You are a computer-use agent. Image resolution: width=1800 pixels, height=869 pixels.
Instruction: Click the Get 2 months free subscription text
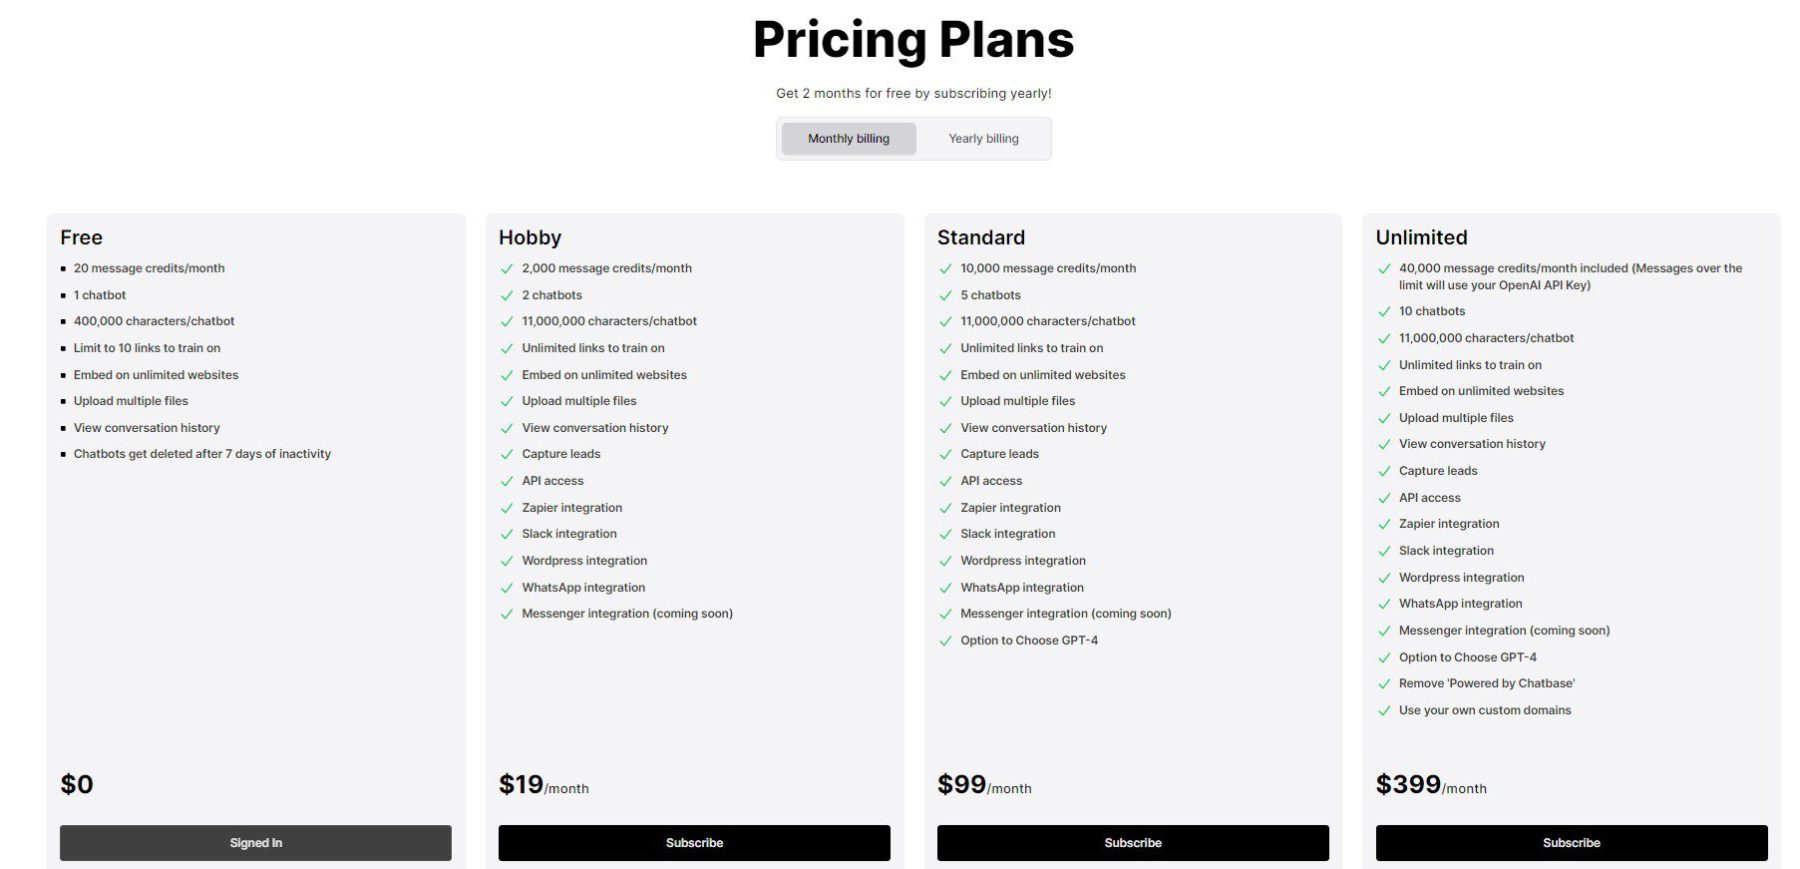point(913,93)
